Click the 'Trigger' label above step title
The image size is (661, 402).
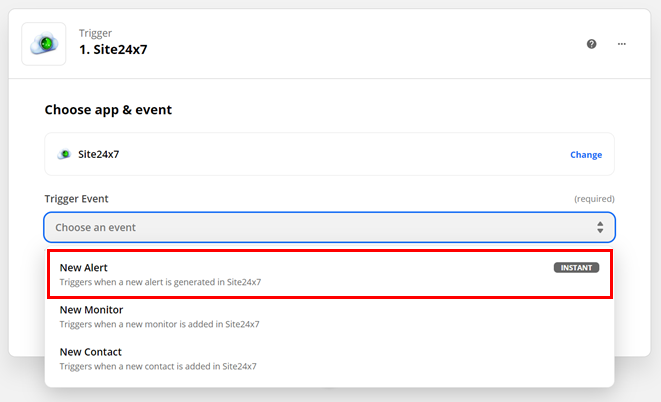[x=95, y=33]
